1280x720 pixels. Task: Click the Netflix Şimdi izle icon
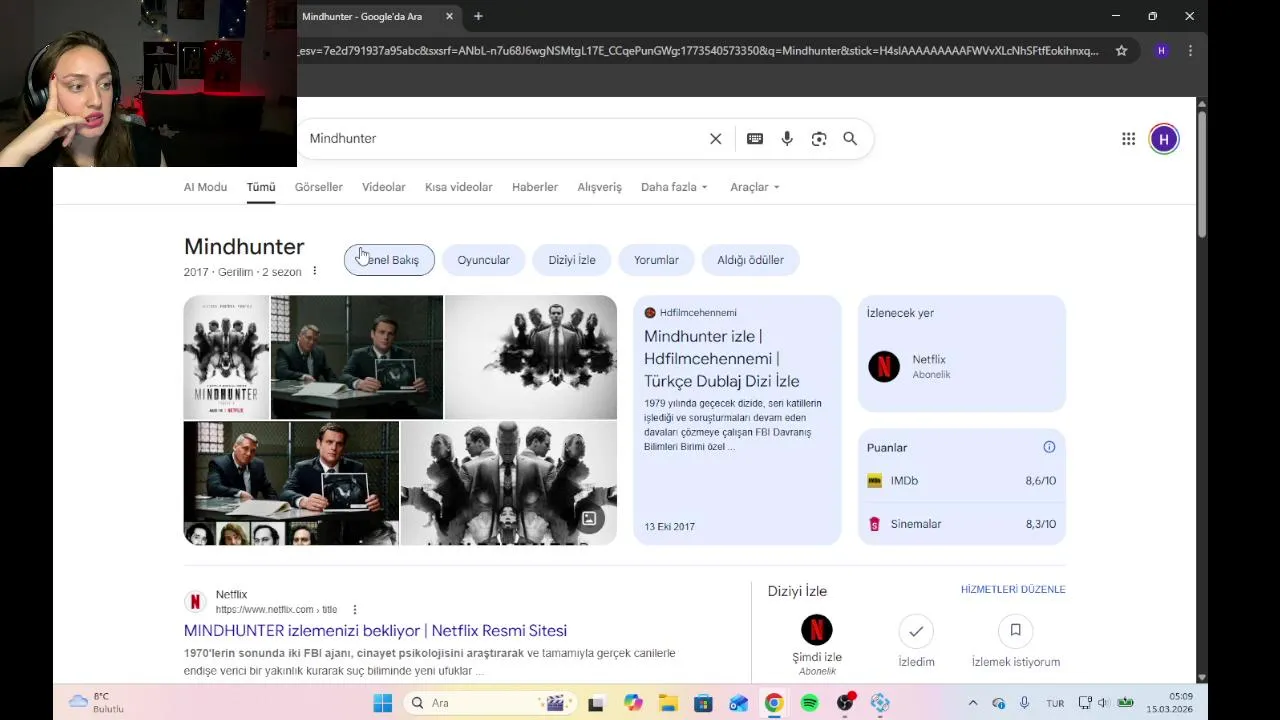[x=817, y=630]
